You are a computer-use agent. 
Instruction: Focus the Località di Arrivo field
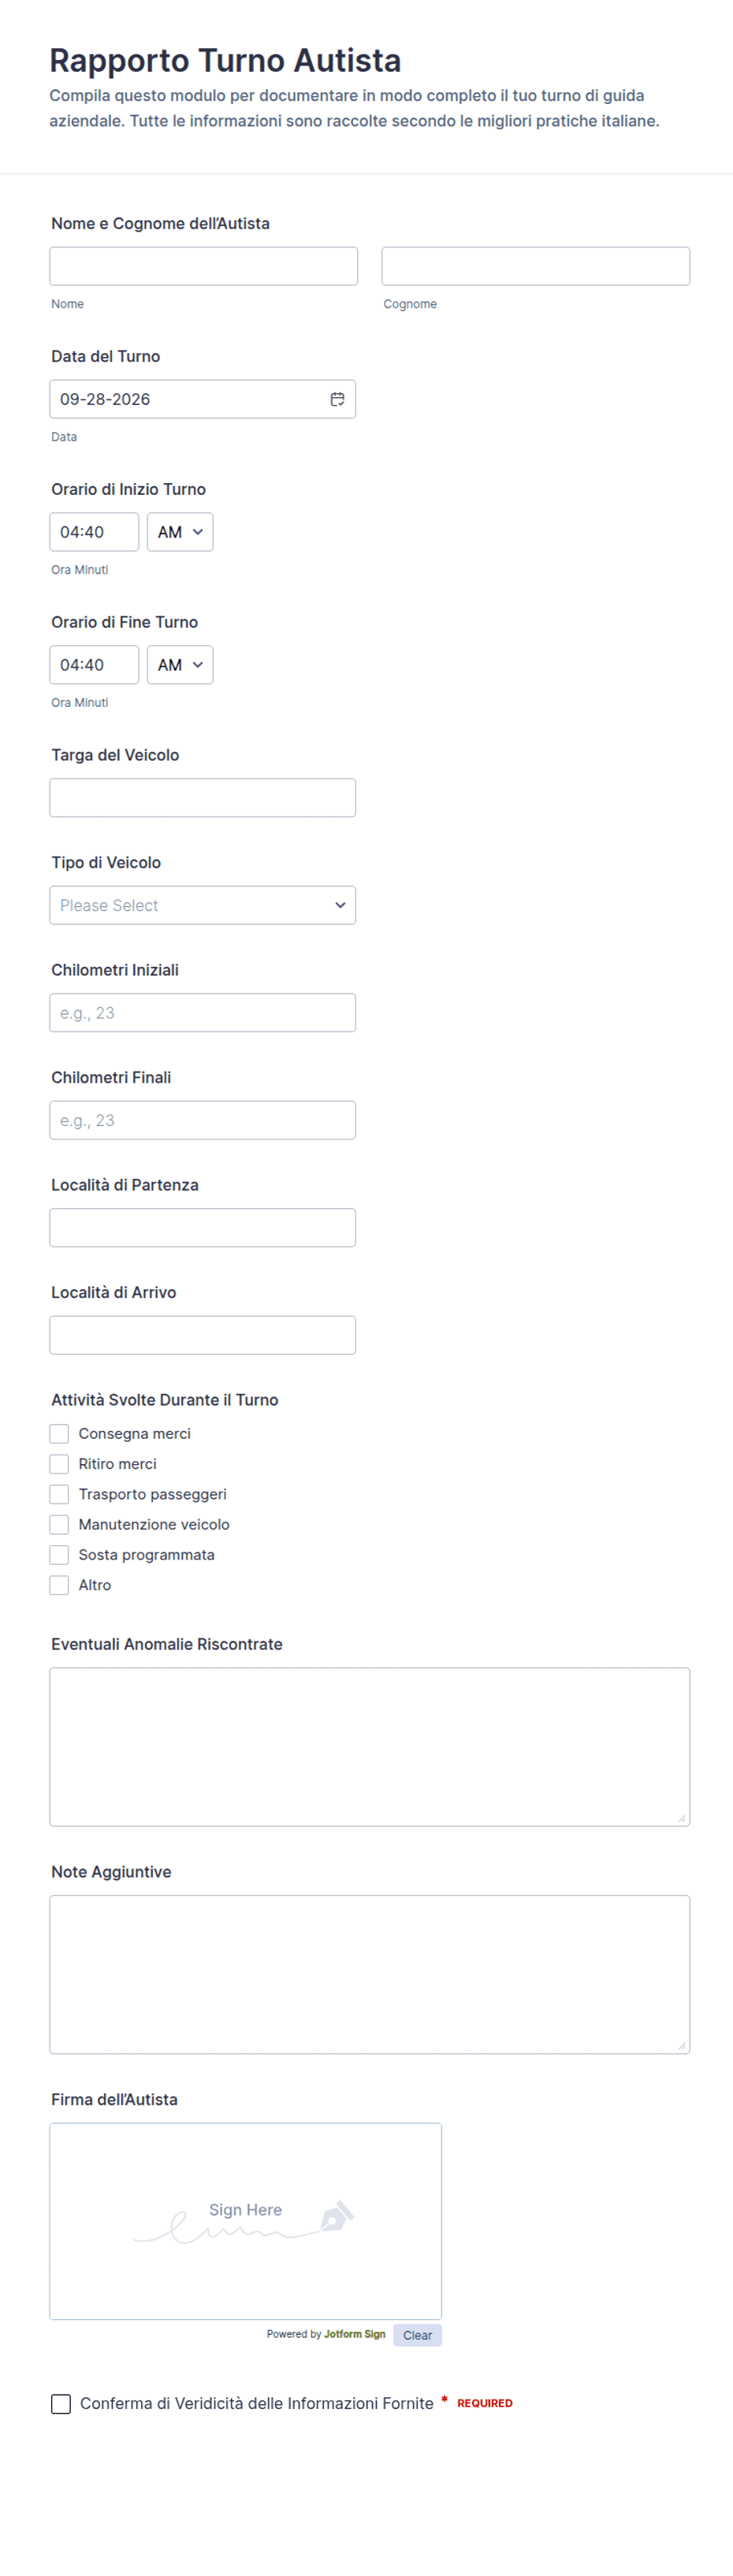[x=203, y=1335]
